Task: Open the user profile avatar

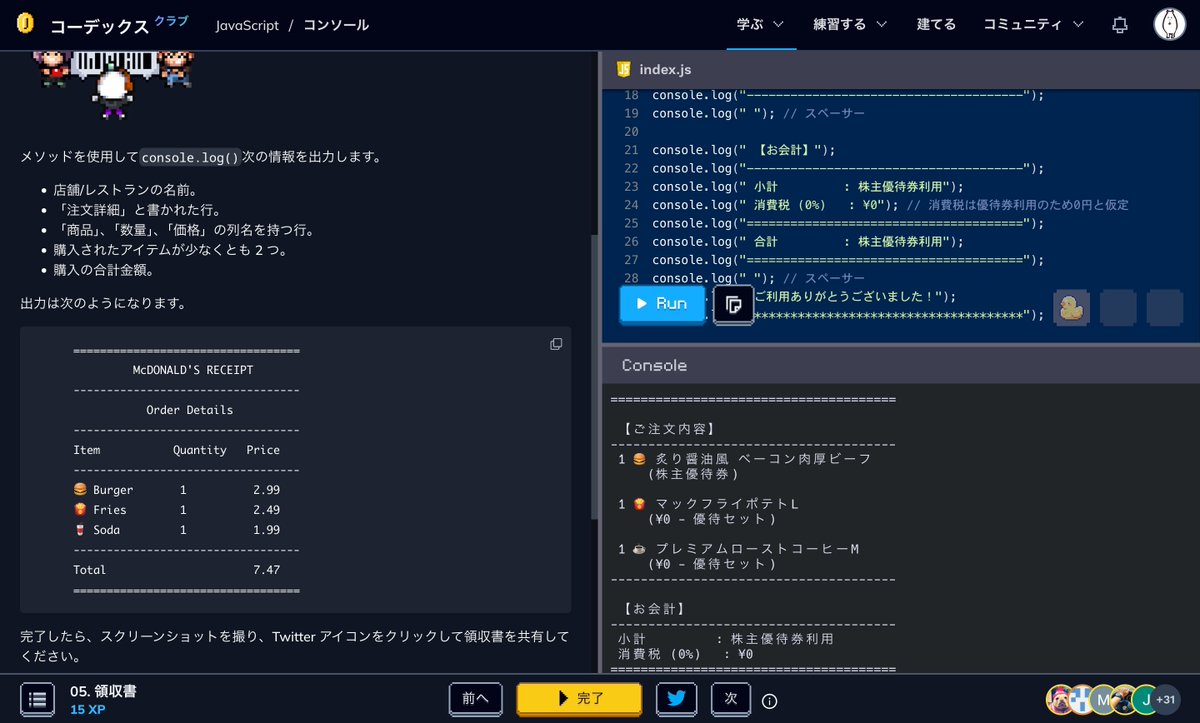Action: pos(1169,24)
